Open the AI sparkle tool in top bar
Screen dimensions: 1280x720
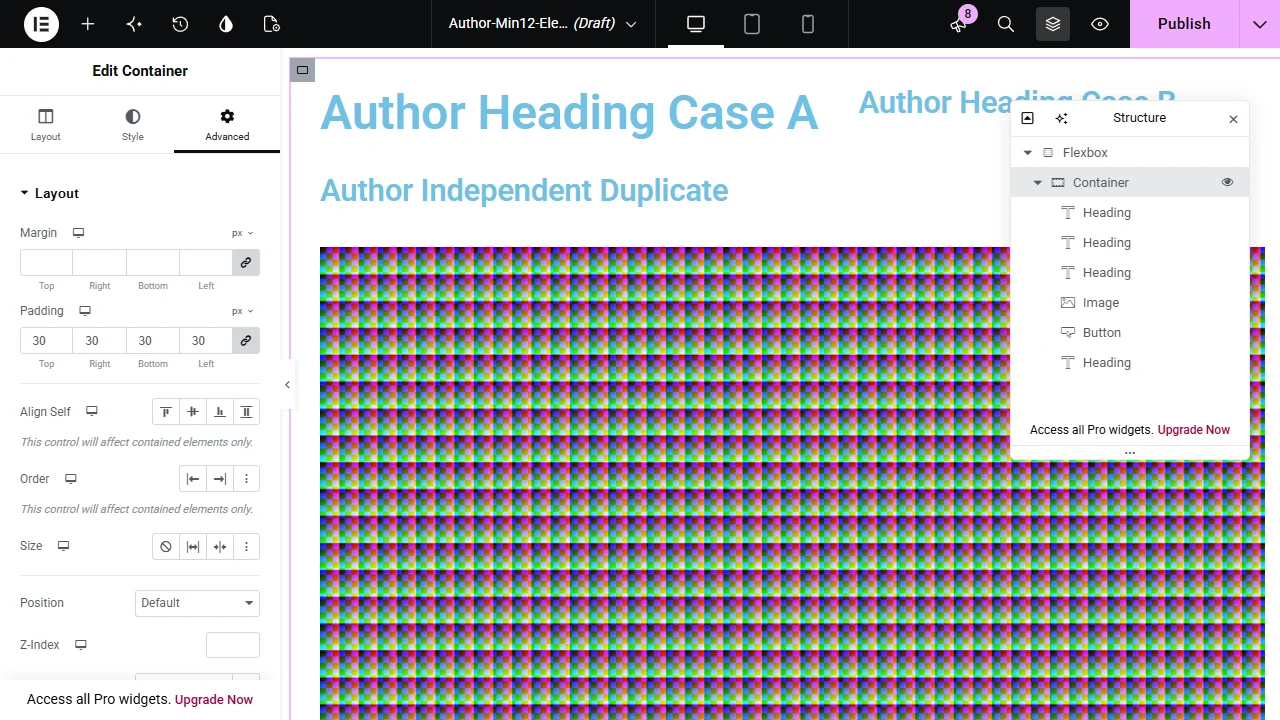(134, 24)
